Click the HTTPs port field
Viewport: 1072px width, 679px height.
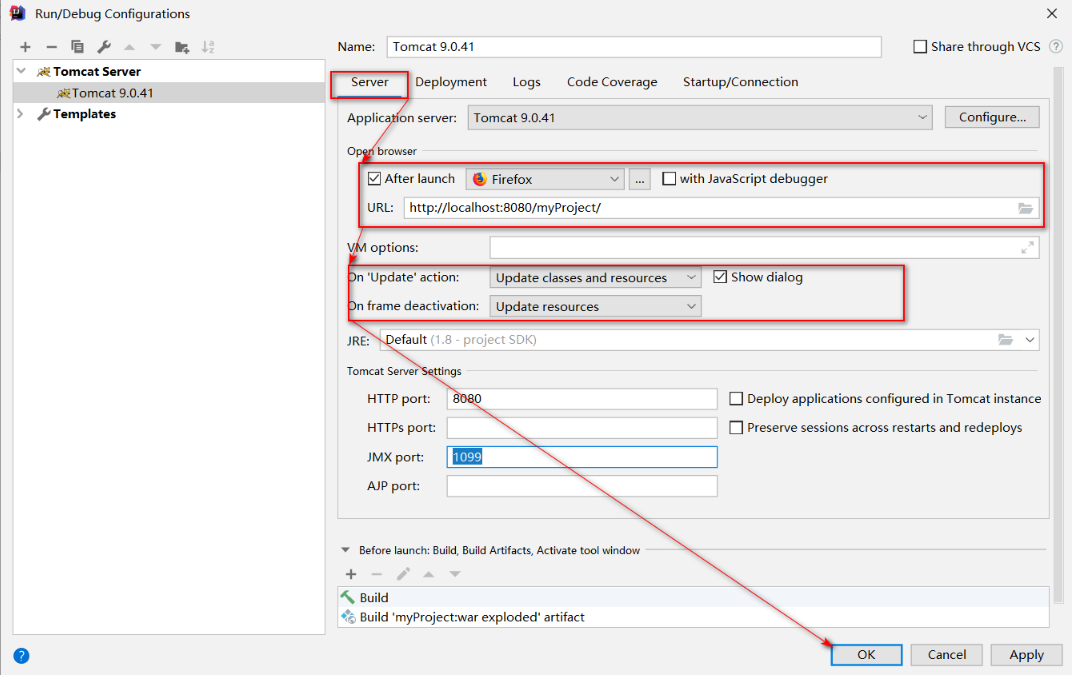[x=582, y=427]
